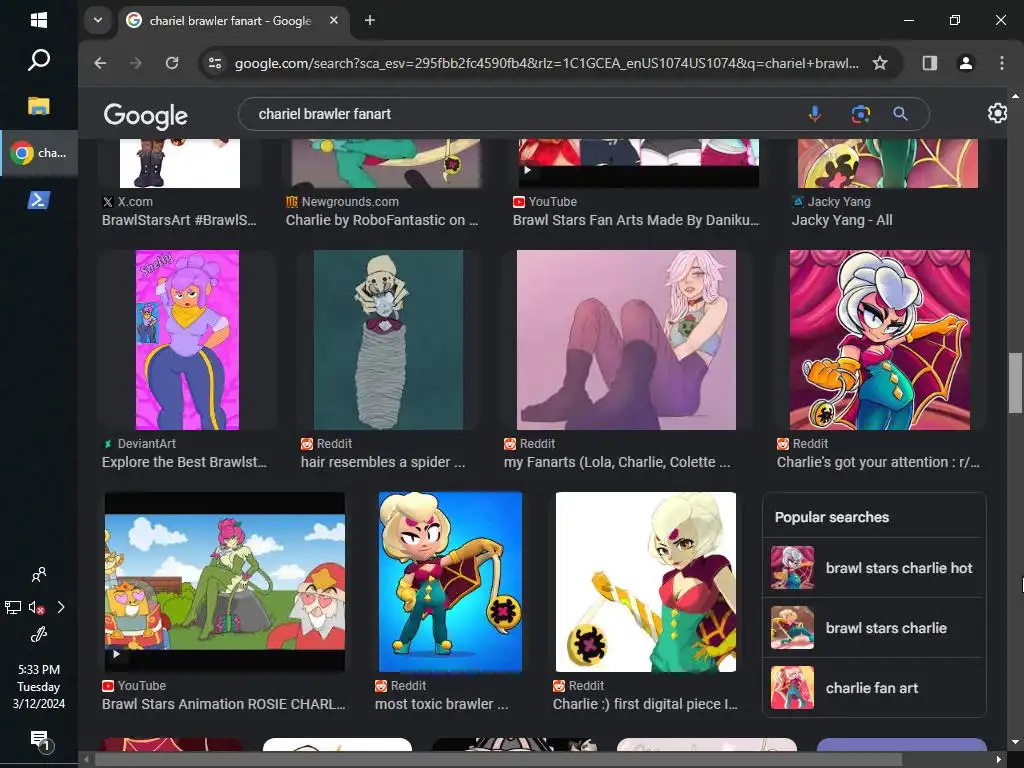1024x768 pixels.
Task: Open Charlie's got your attention link
Action: (x=878, y=462)
